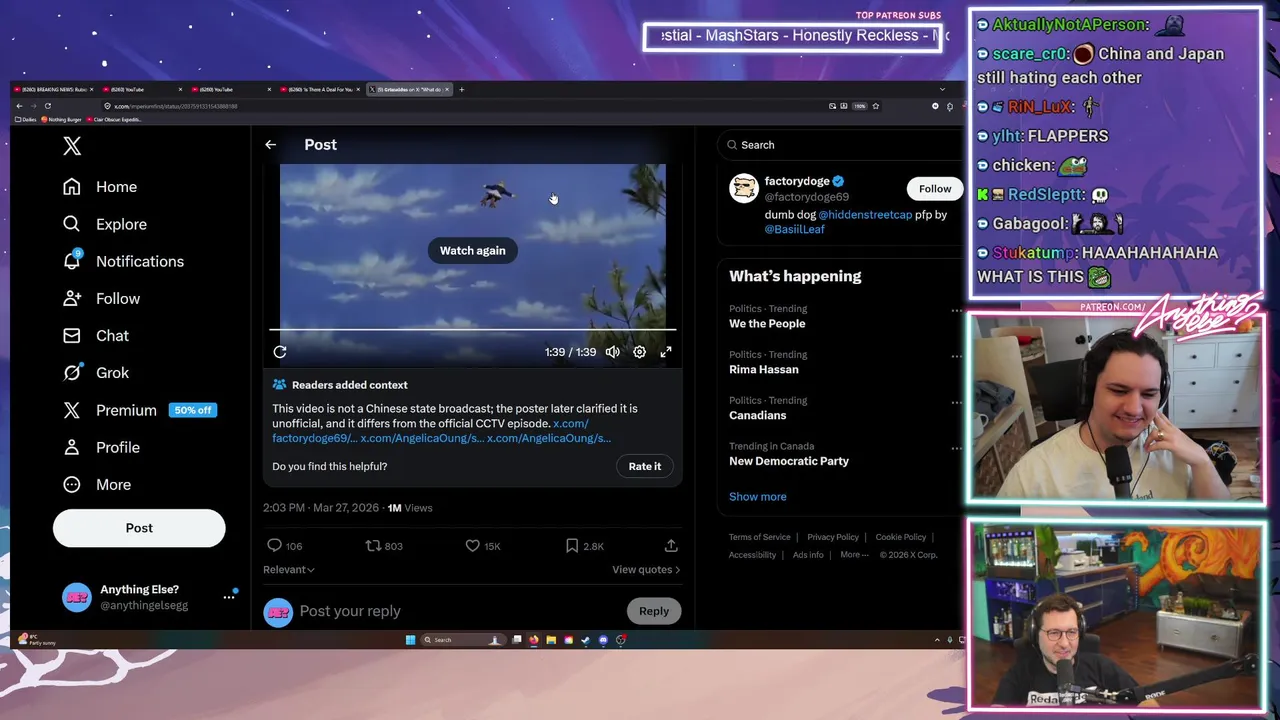The width and height of the screenshot is (1280, 720).
Task: Open Notifications
Action: 123,261
